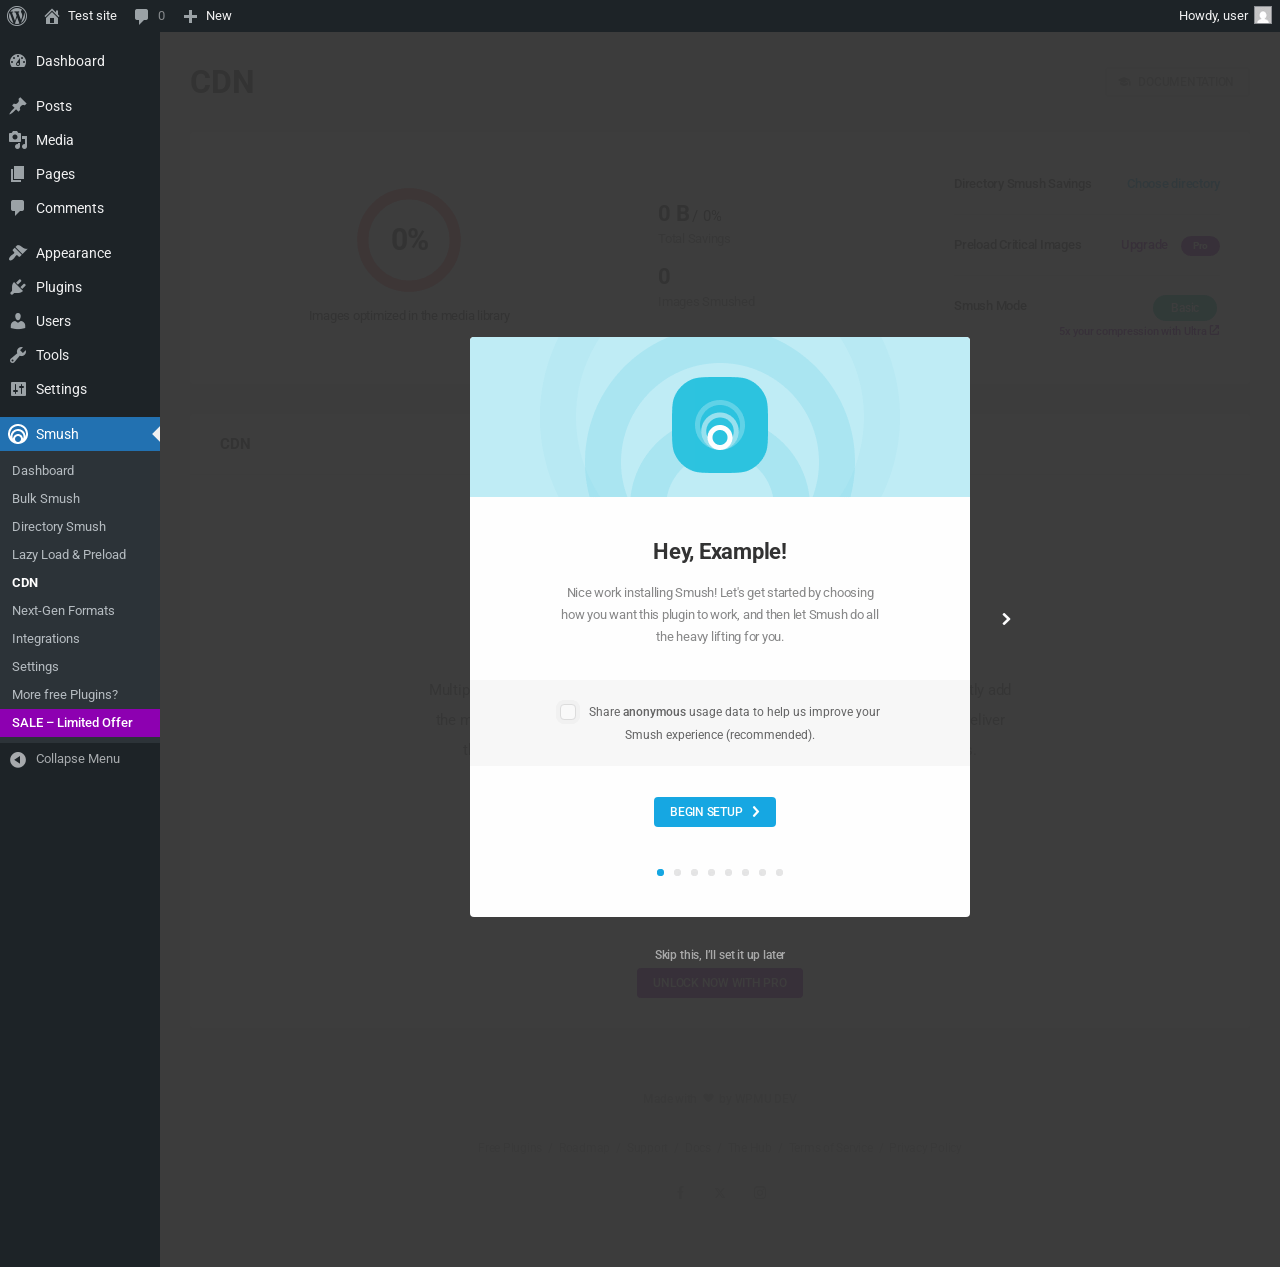
Task: Open Integrations submenu item
Action: pos(80,639)
